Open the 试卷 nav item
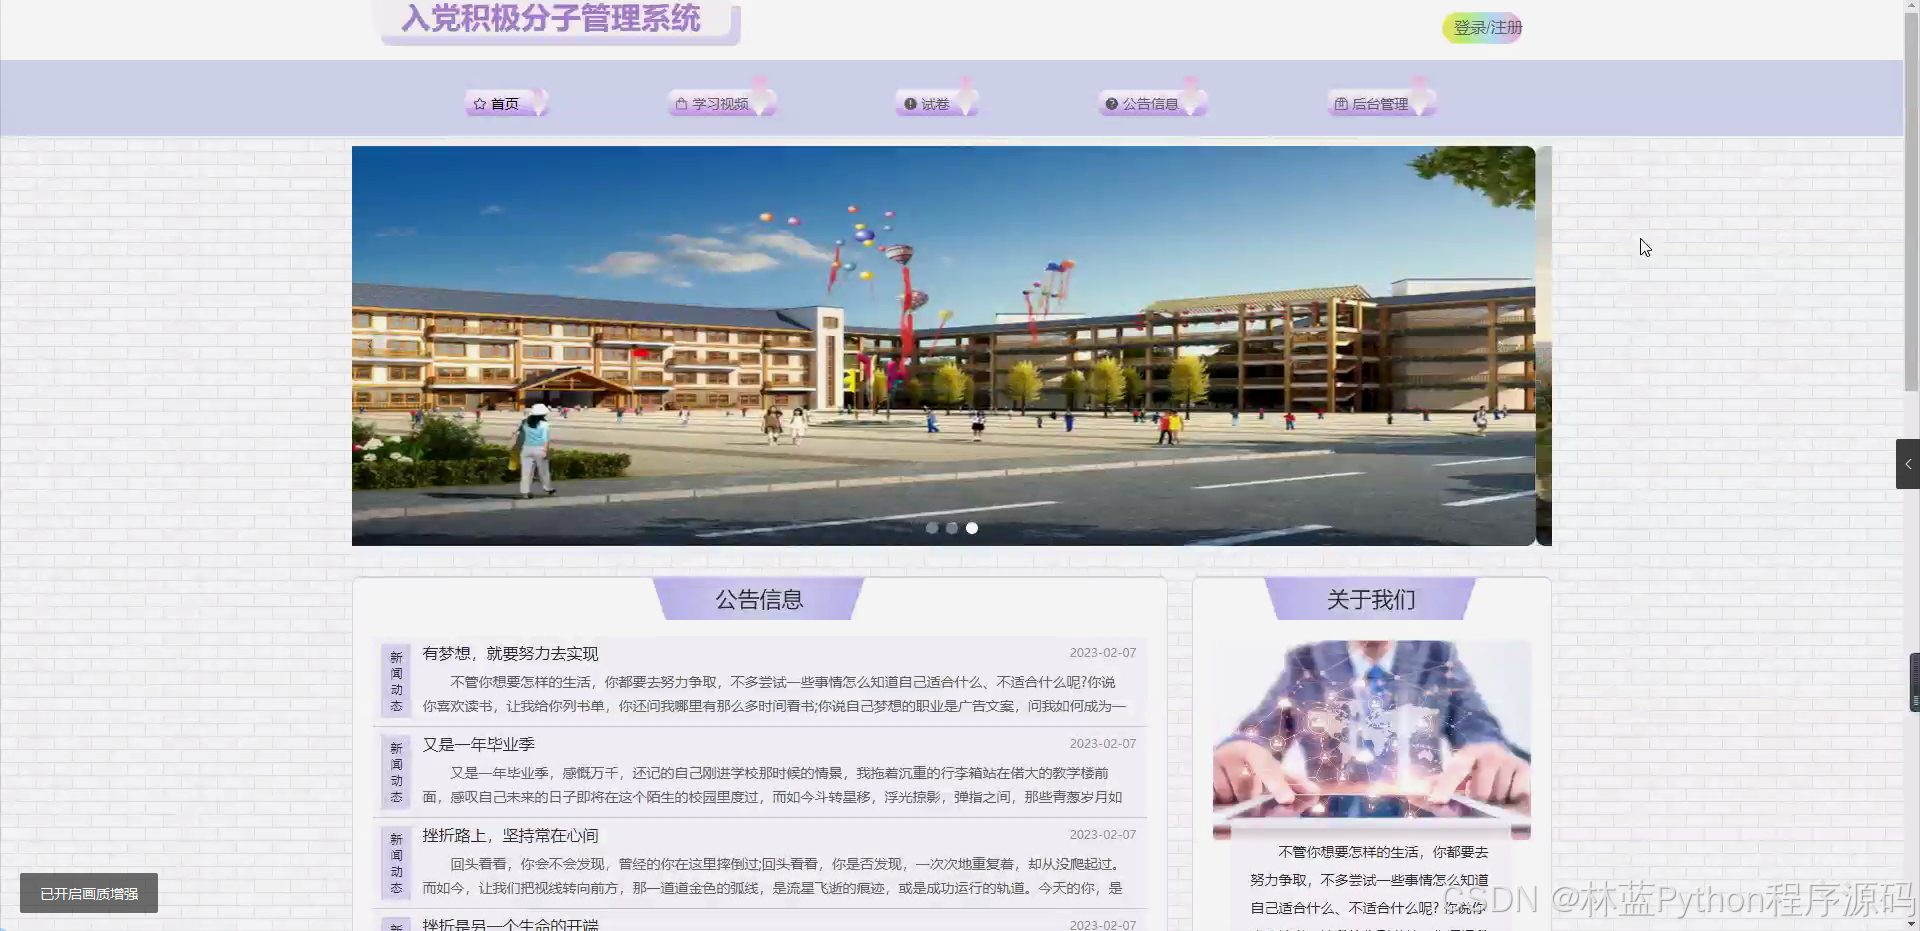The height and width of the screenshot is (931, 1920). click(x=935, y=103)
